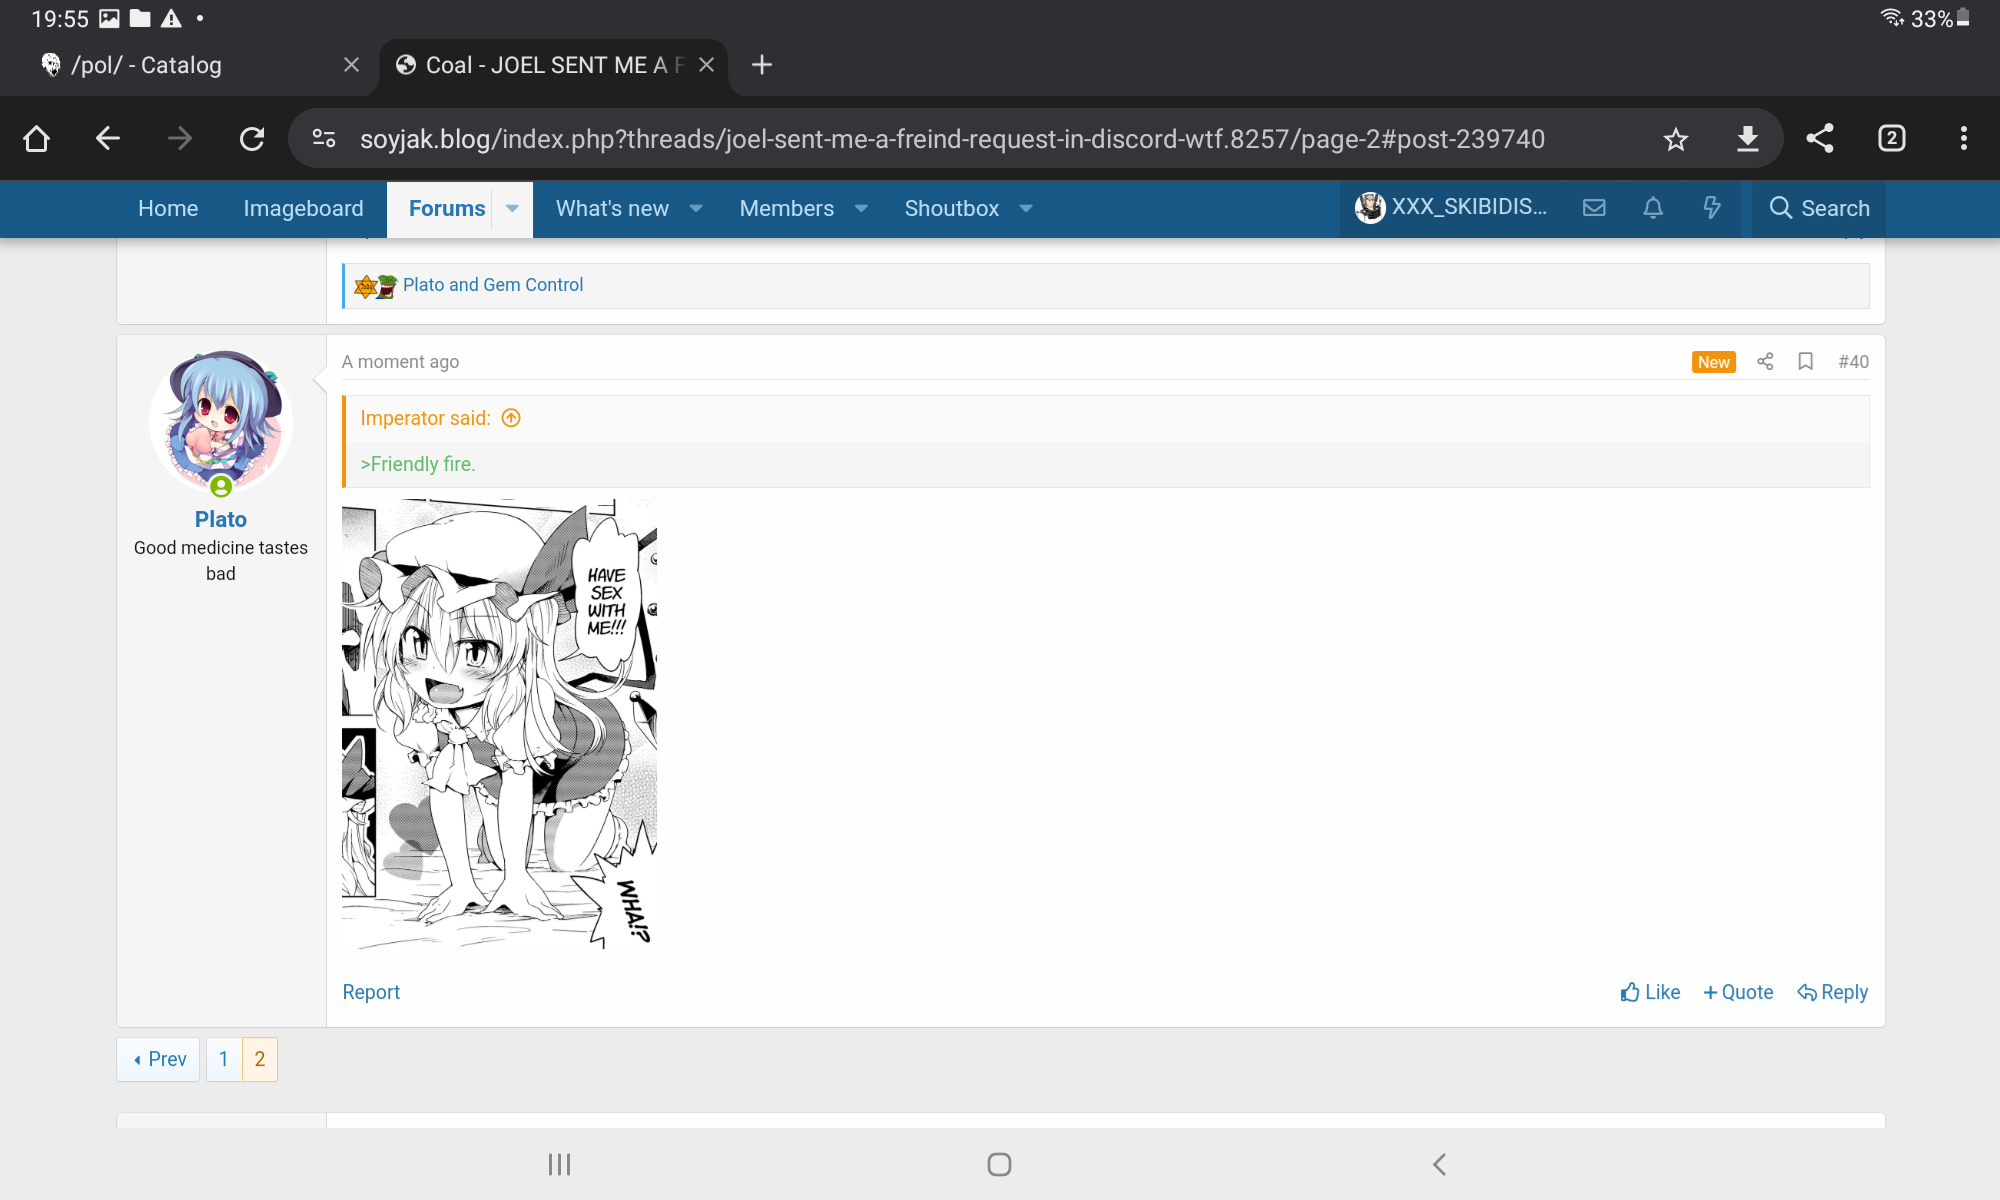
Task: Tap the download icon in address bar
Action: [1748, 139]
